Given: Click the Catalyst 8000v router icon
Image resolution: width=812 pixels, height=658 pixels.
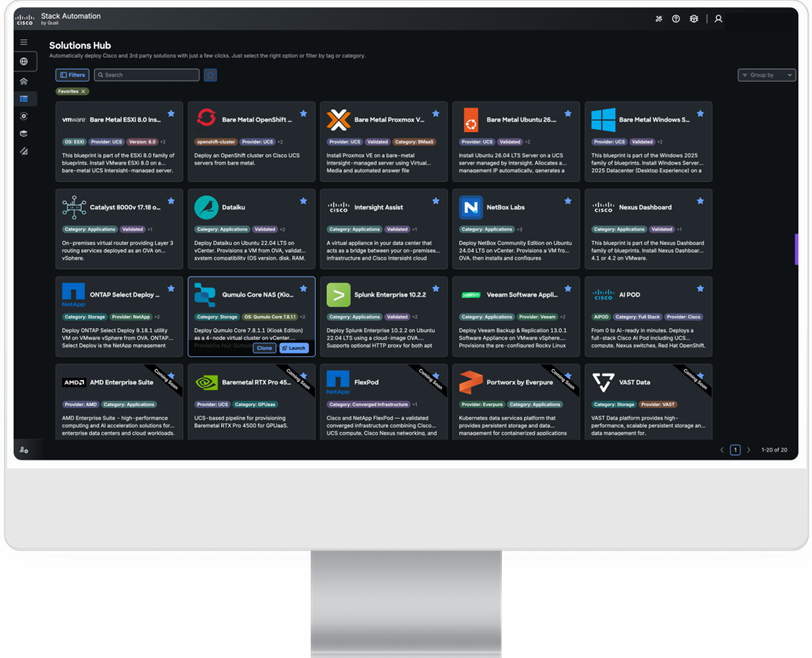Looking at the screenshot, I should click(x=74, y=207).
